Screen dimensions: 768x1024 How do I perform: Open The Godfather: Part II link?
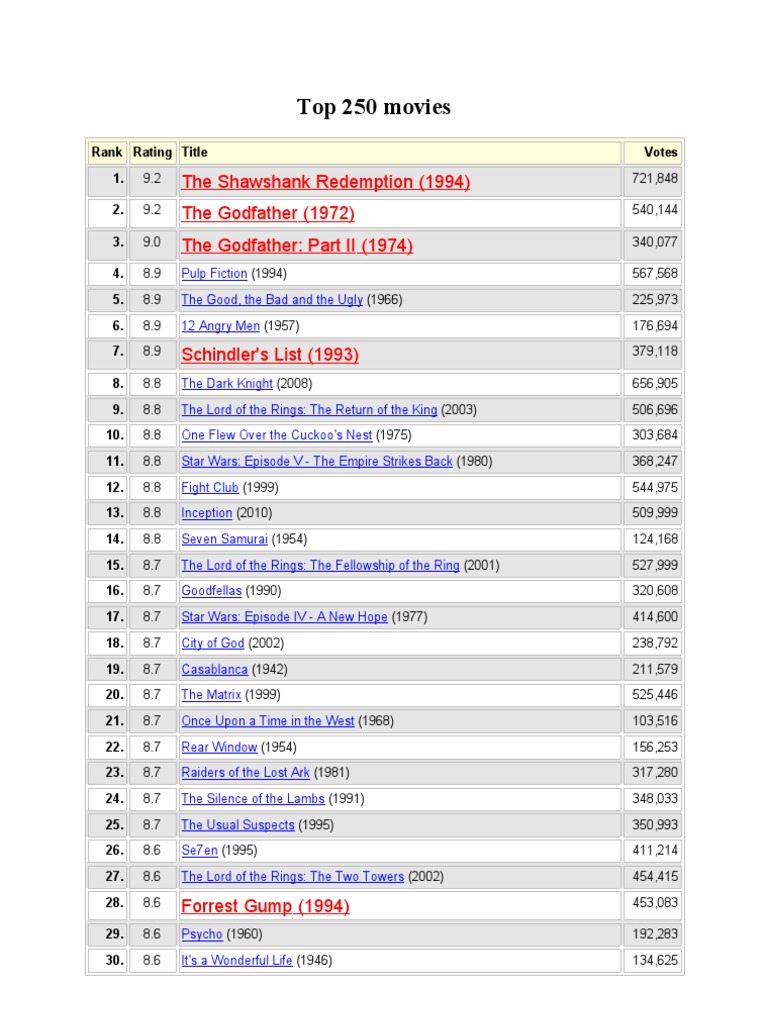point(297,245)
